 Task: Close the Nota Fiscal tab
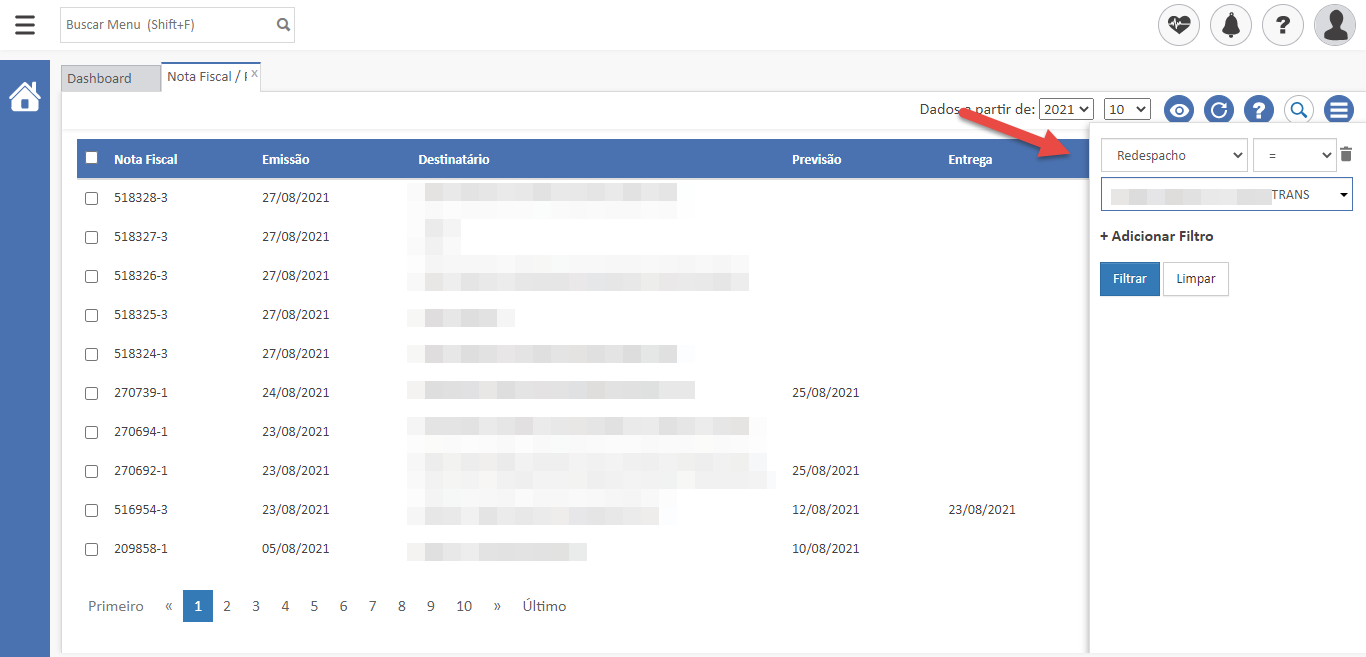(255, 74)
